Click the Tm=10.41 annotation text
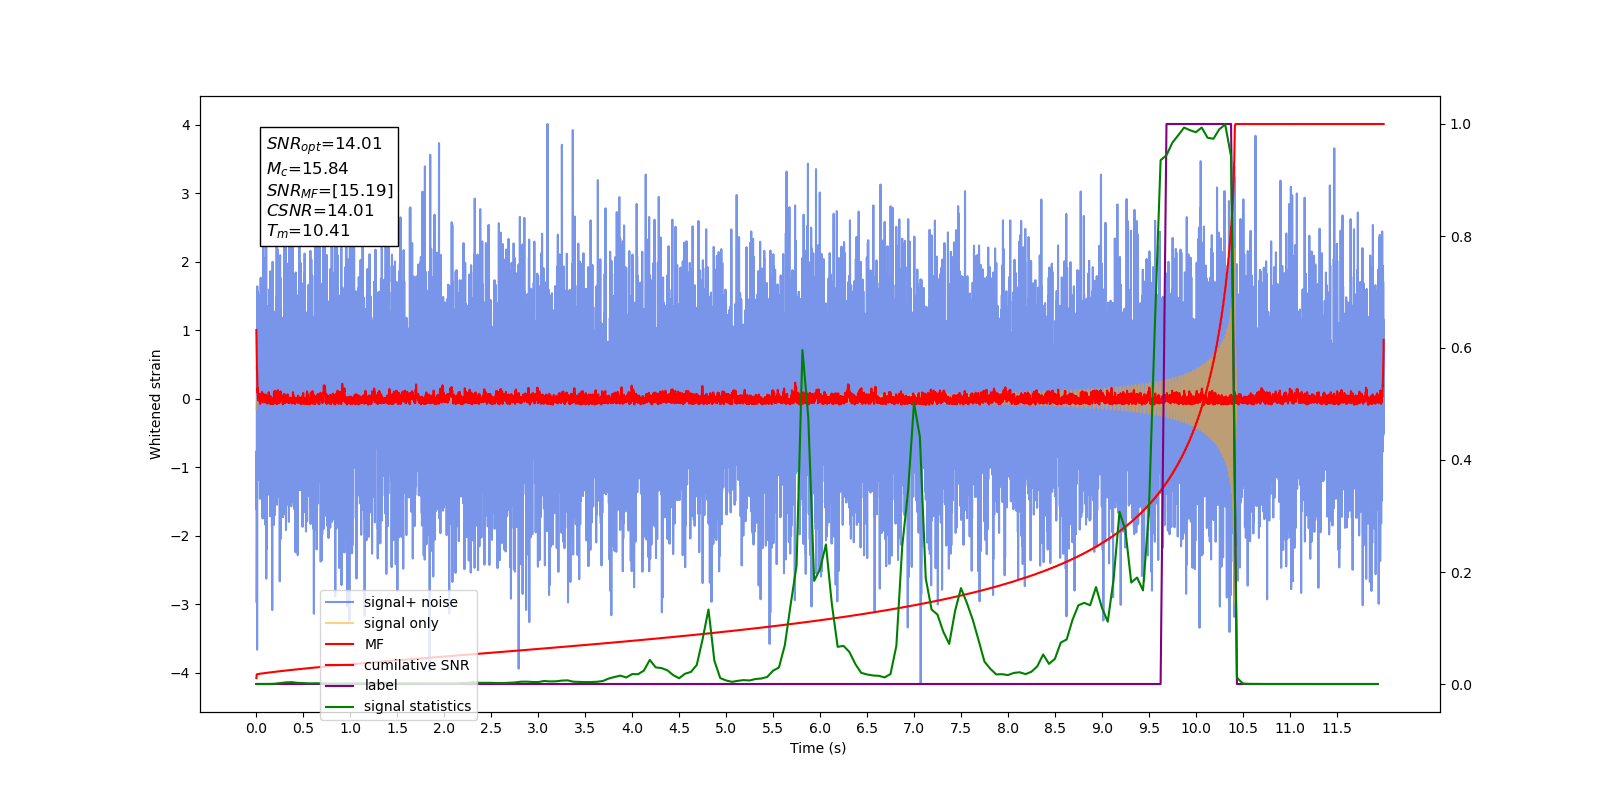 click(308, 231)
